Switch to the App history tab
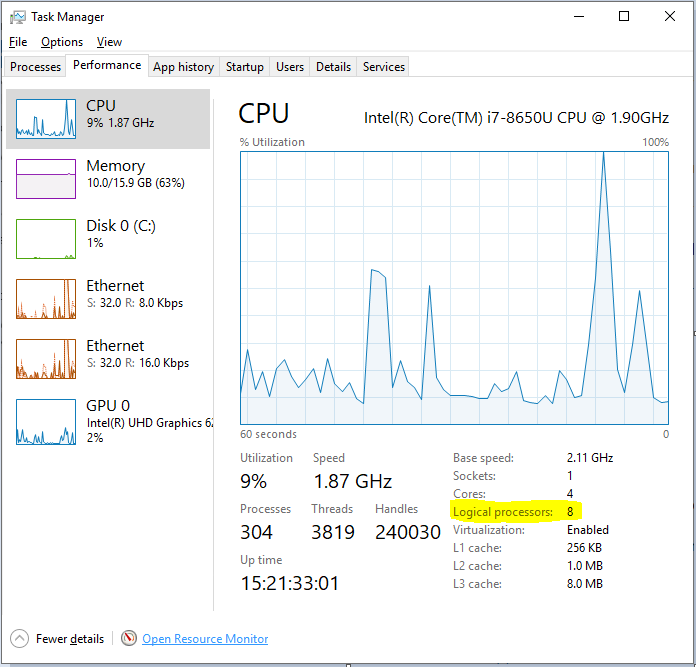The width and height of the screenshot is (696, 667). click(183, 67)
